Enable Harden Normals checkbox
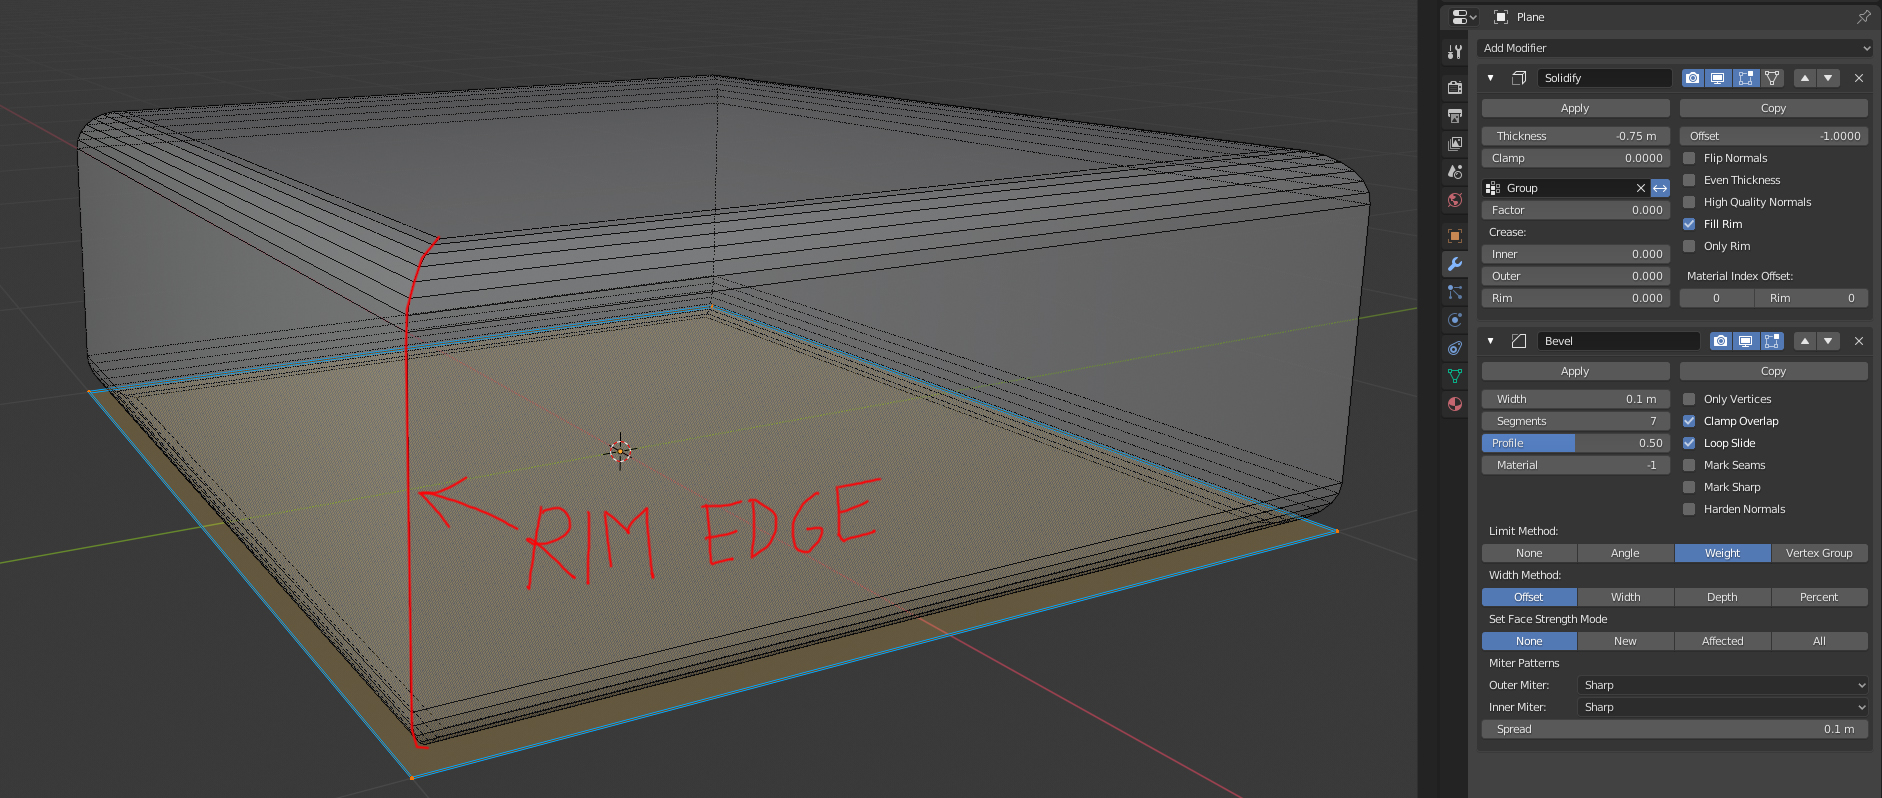The height and width of the screenshot is (798, 1882). point(1690,509)
